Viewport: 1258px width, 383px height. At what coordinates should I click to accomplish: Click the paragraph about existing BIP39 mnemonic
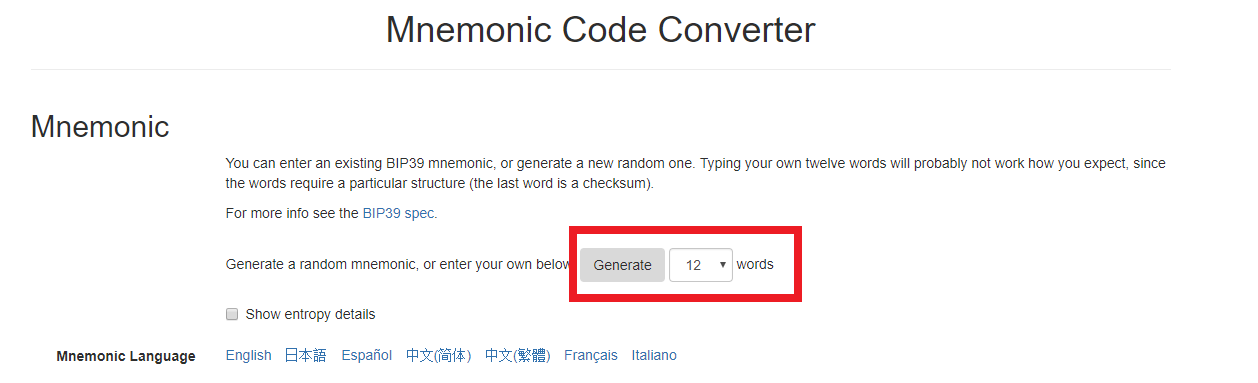(695, 173)
